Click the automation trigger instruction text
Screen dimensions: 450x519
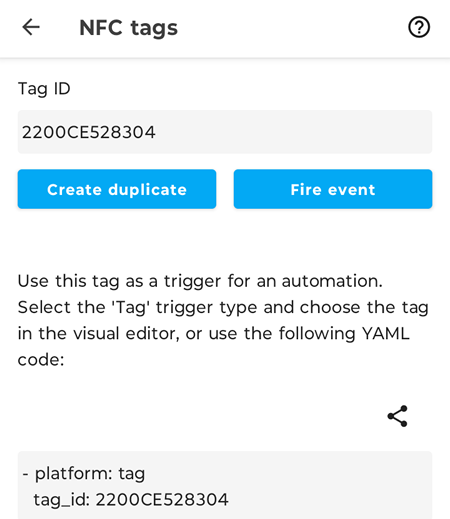coord(223,320)
